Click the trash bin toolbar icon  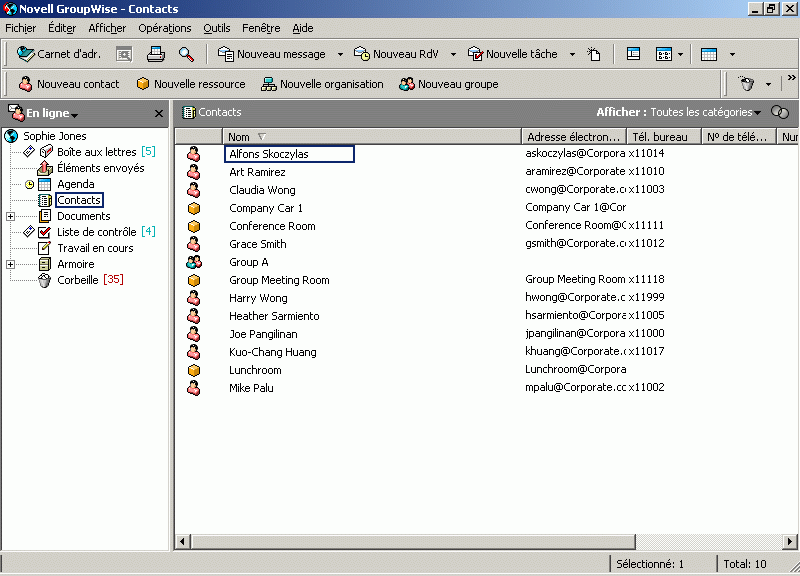point(746,84)
